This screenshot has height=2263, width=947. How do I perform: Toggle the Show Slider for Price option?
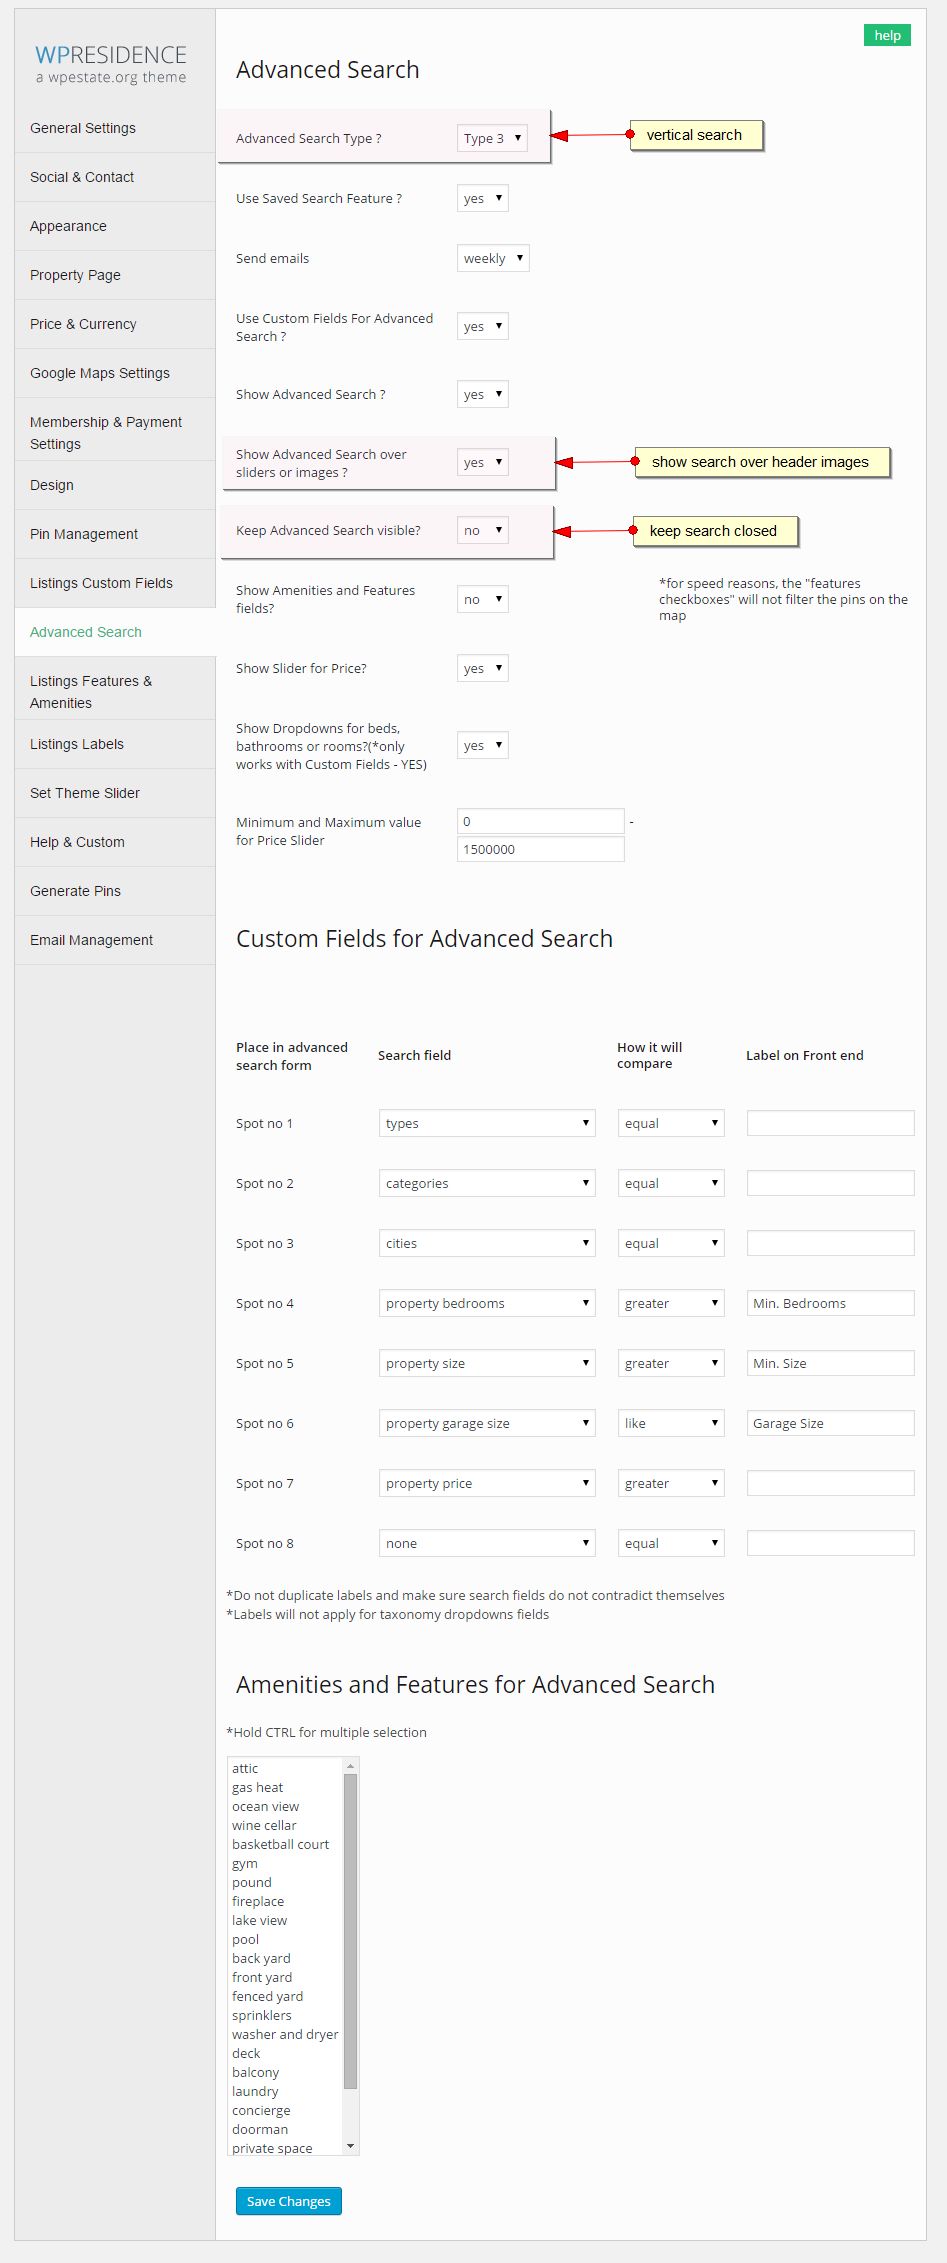(x=482, y=668)
